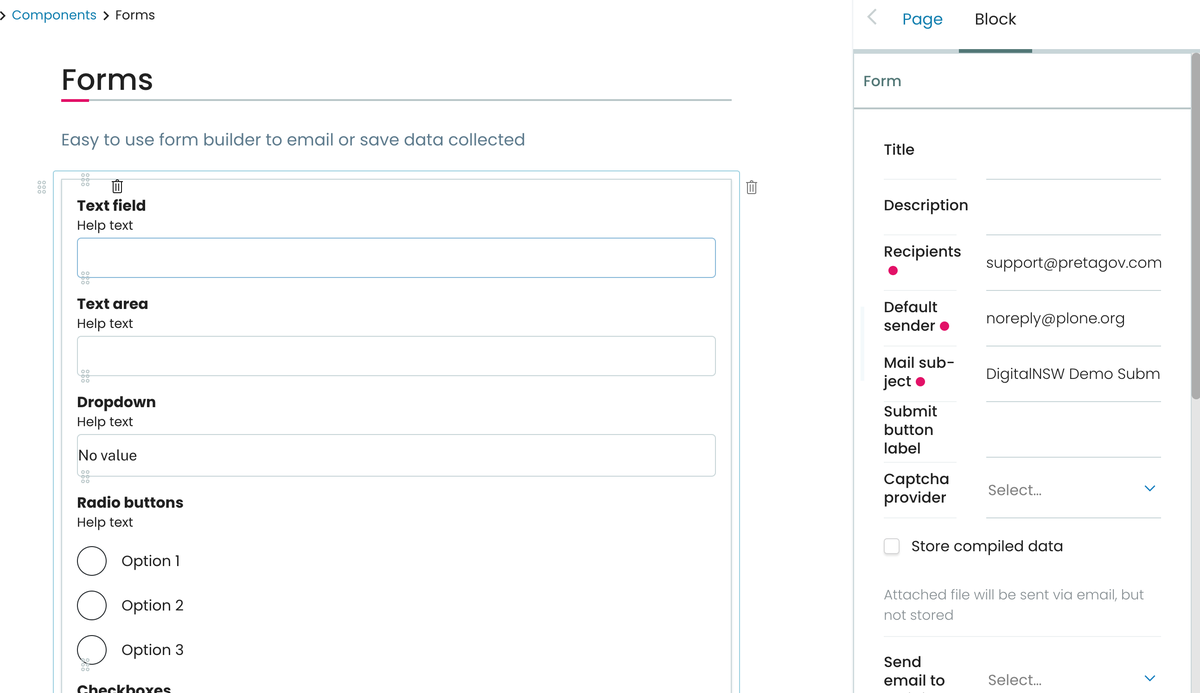
Task: Click the Help text under Text field
Action: click(105, 225)
